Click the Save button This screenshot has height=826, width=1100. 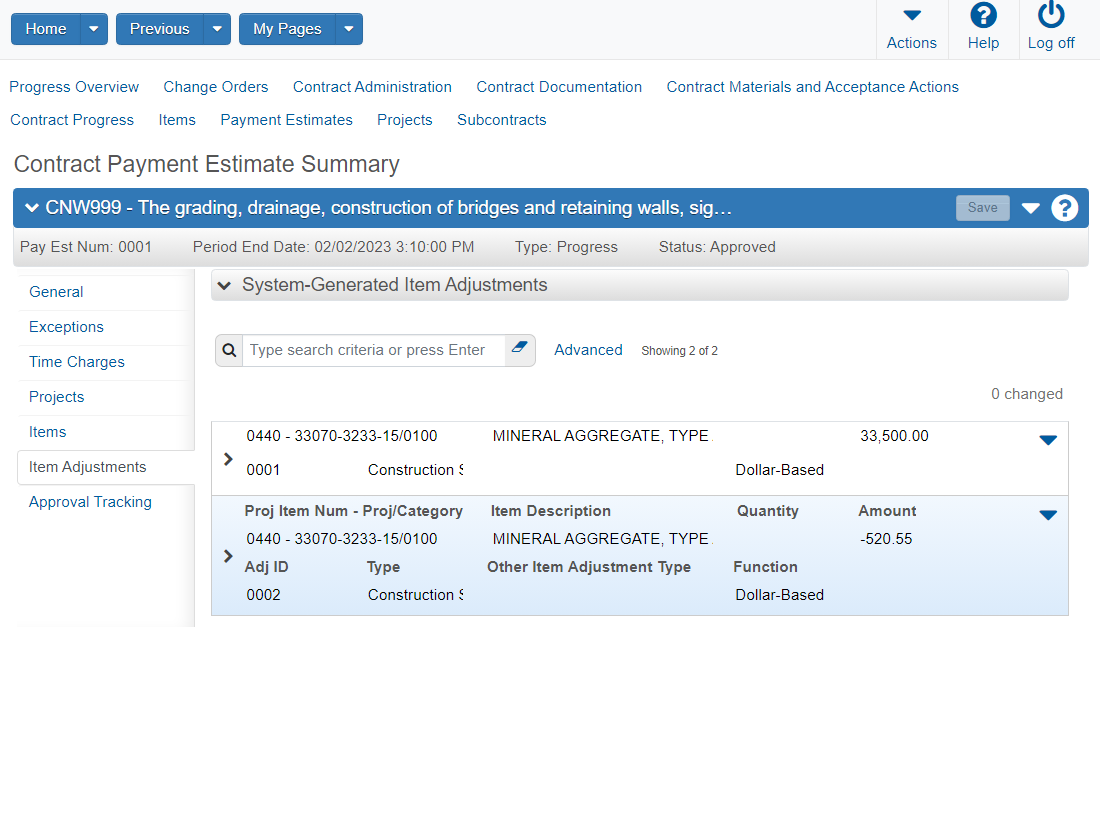tap(982, 208)
